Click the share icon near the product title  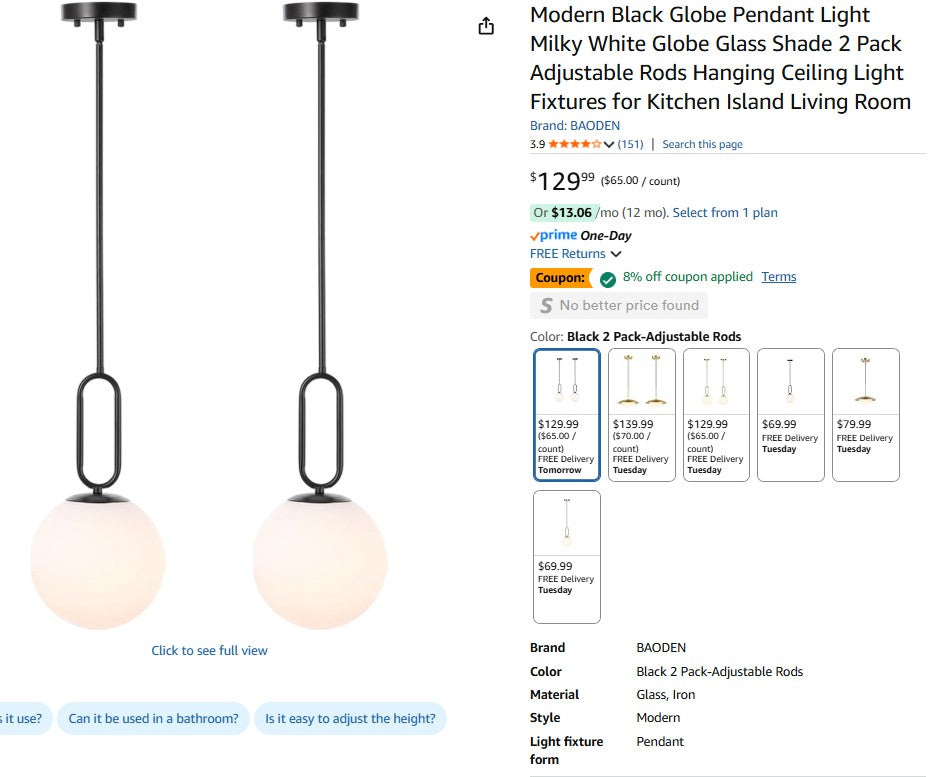coord(486,25)
